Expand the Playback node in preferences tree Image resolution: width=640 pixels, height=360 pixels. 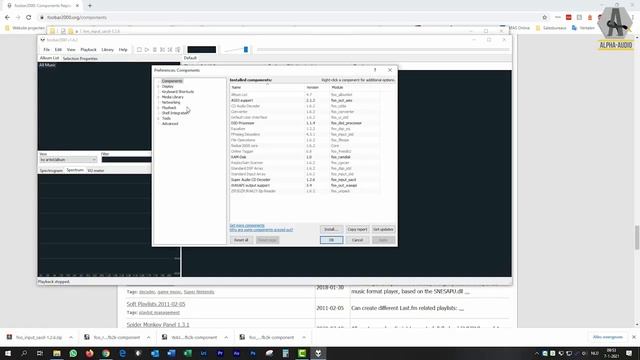click(158, 108)
